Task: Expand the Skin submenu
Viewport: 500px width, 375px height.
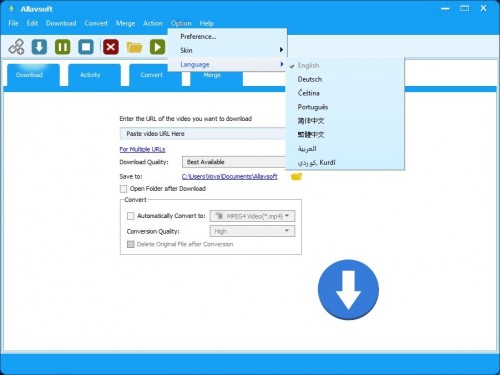Action: point(227,50)
